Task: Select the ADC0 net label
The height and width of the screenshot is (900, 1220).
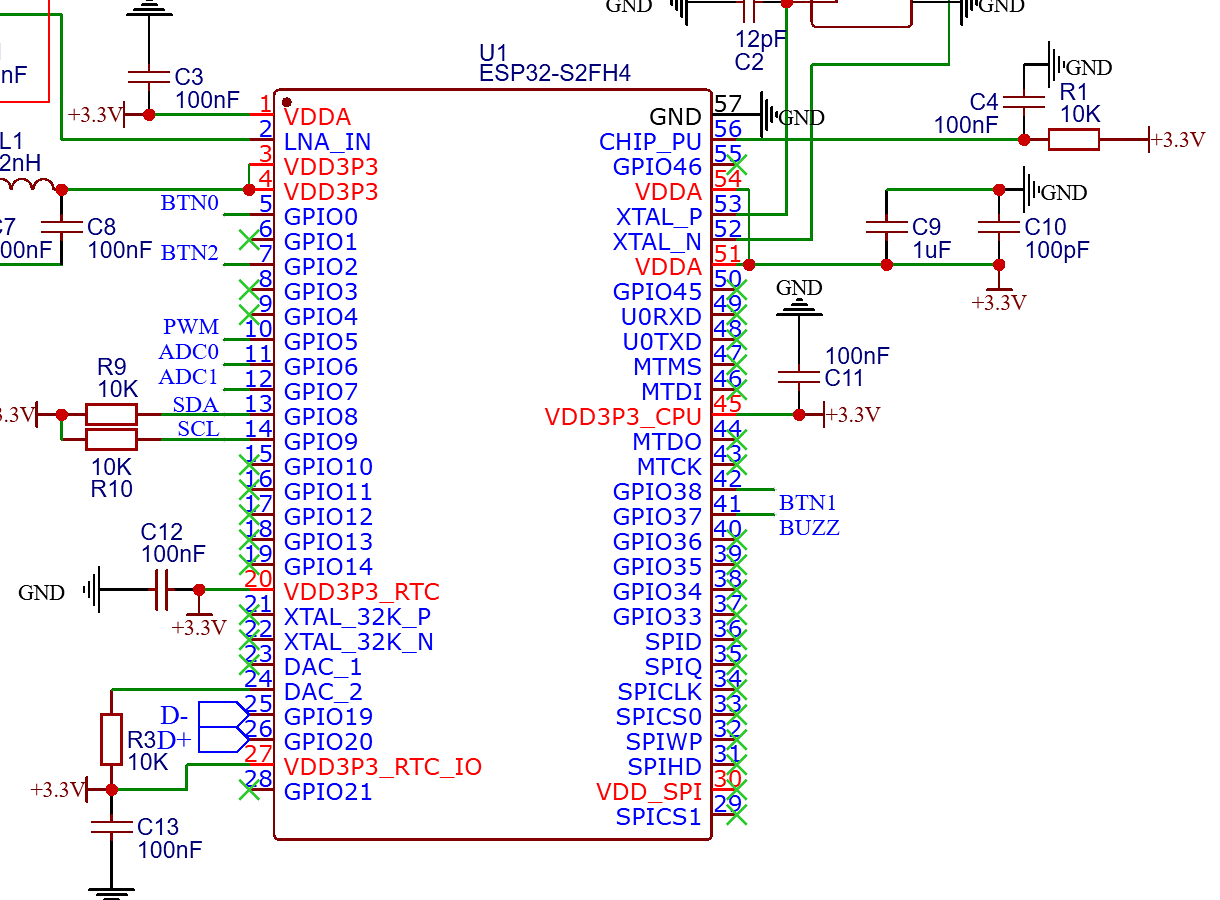Action: coord(189,352)
